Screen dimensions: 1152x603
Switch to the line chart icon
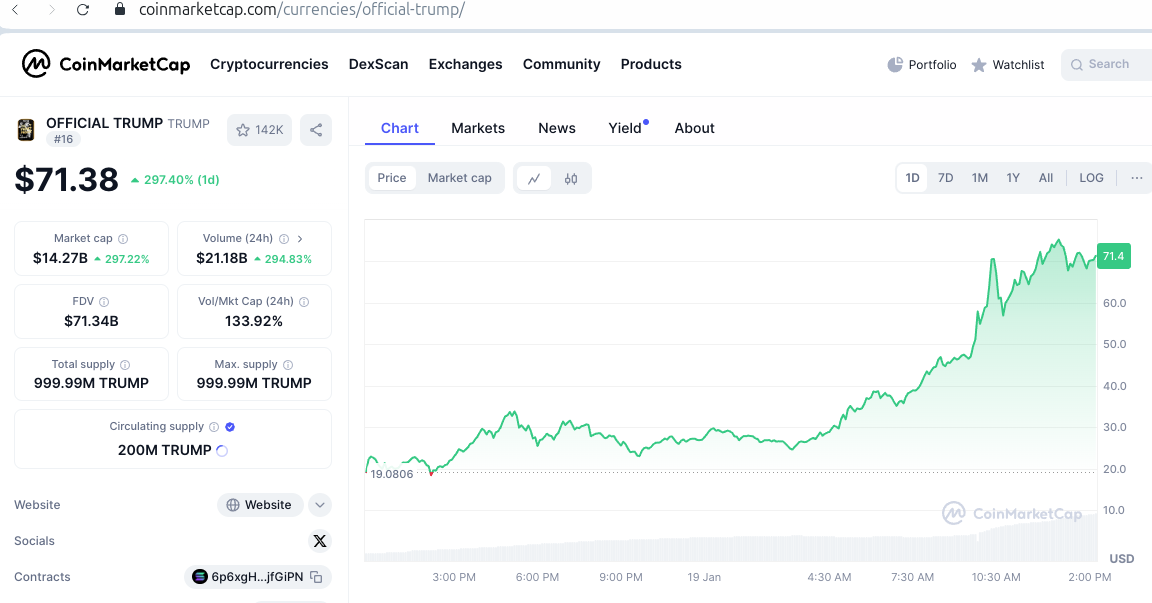[534, 178]
